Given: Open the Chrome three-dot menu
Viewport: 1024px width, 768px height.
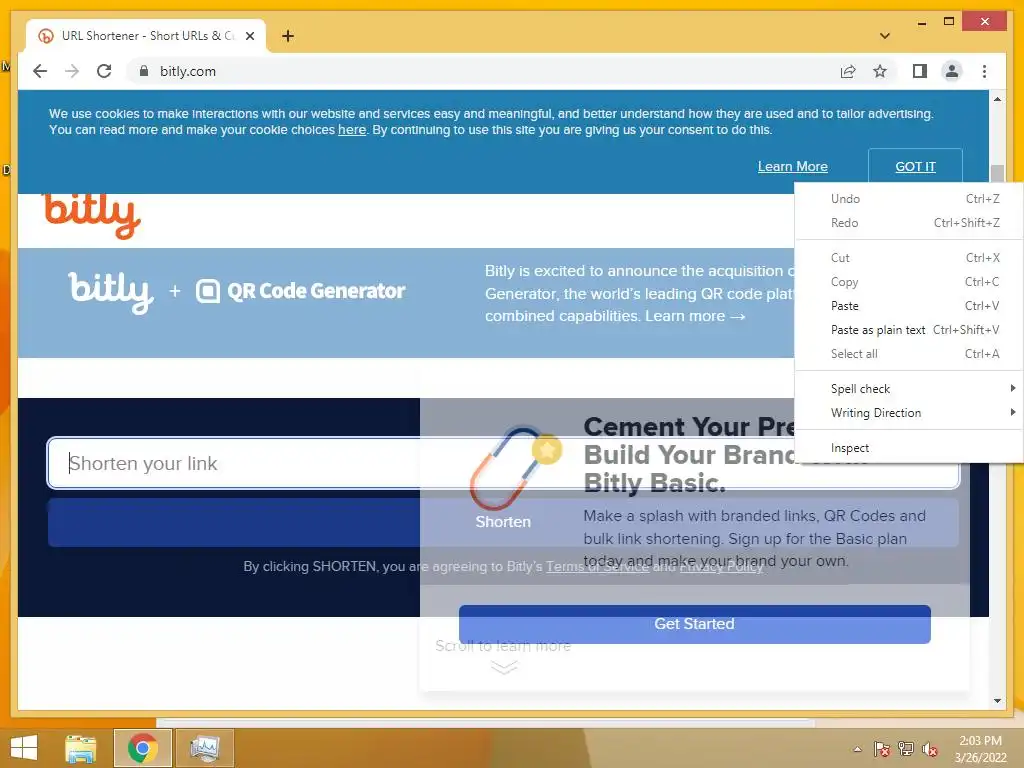Looking at the screenshot, I should pyautogui.click(x=984, y=71).
